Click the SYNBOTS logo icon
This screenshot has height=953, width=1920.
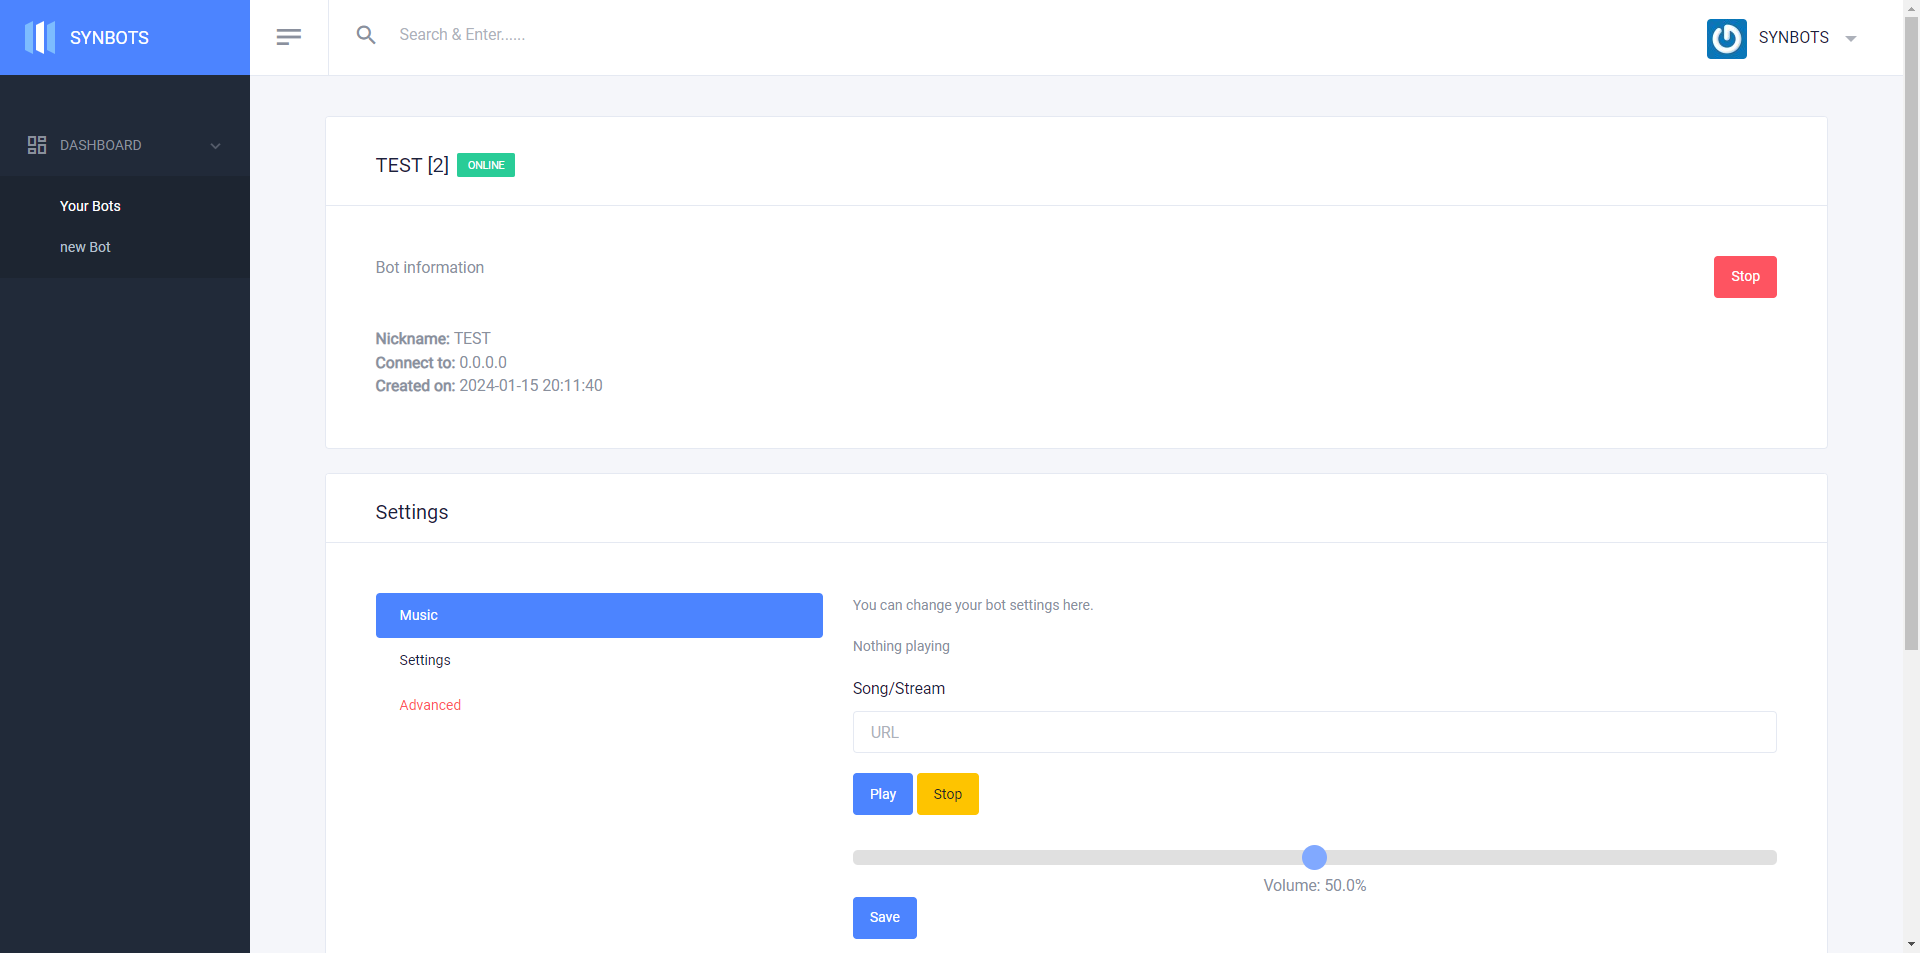coord(40,37)
